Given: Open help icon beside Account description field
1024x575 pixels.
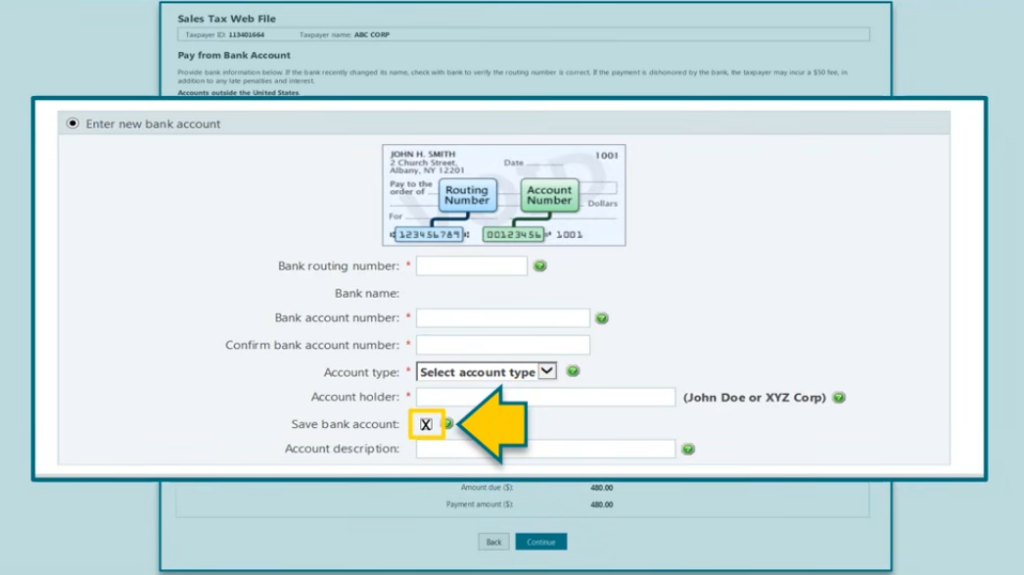Looking at the screenshot, I should (688, 449).
